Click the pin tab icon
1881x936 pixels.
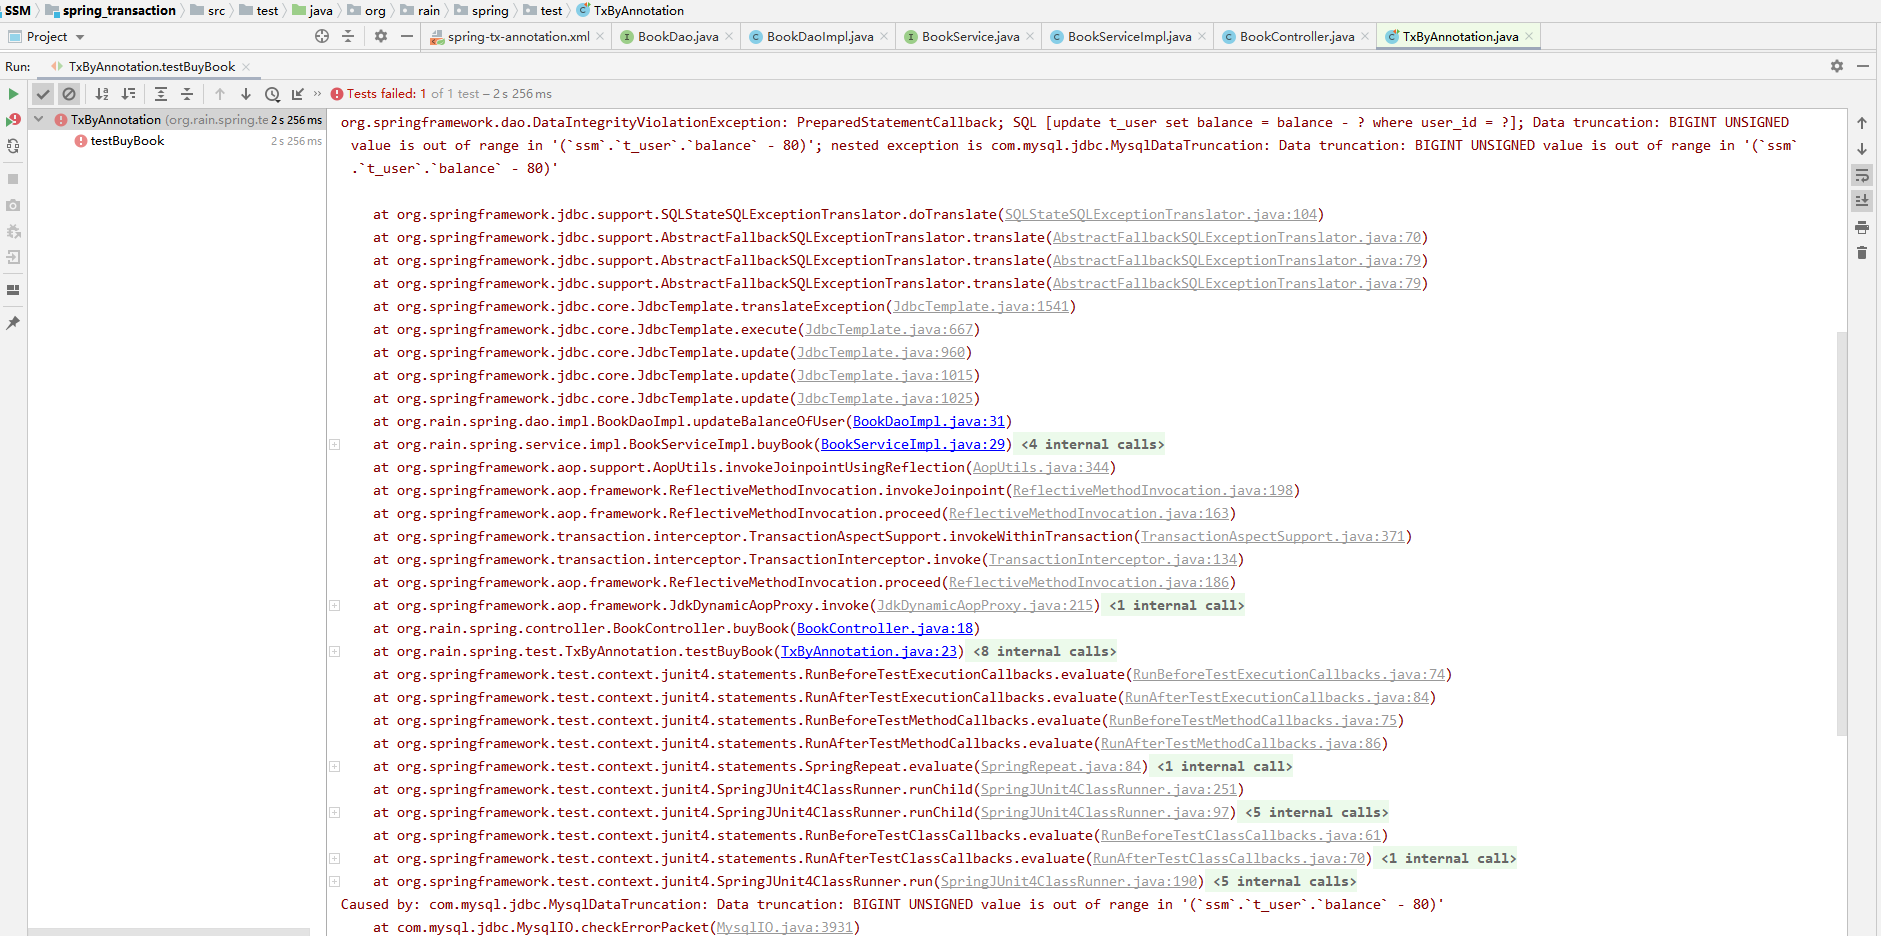pyautogui.click(x=13, y=323)
